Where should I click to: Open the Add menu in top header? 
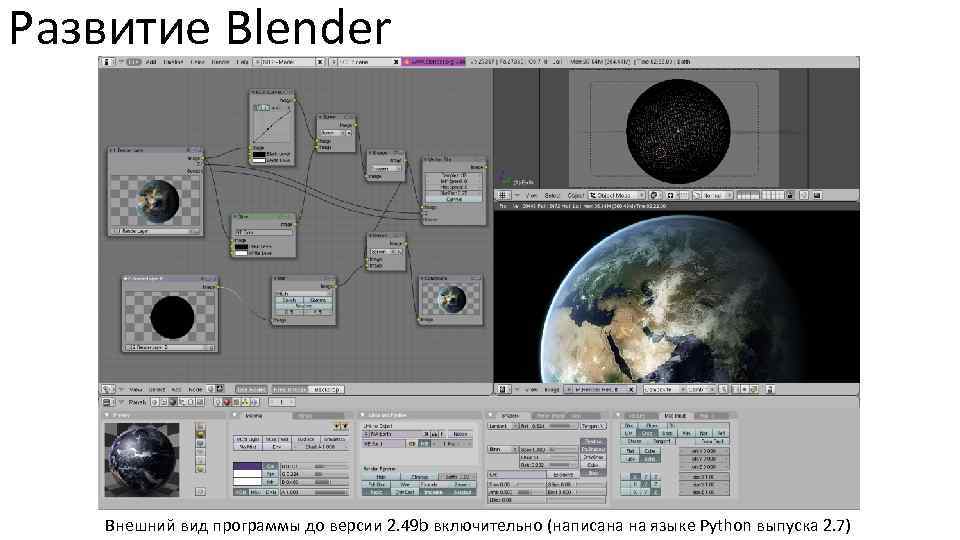(x=151, y=62)
